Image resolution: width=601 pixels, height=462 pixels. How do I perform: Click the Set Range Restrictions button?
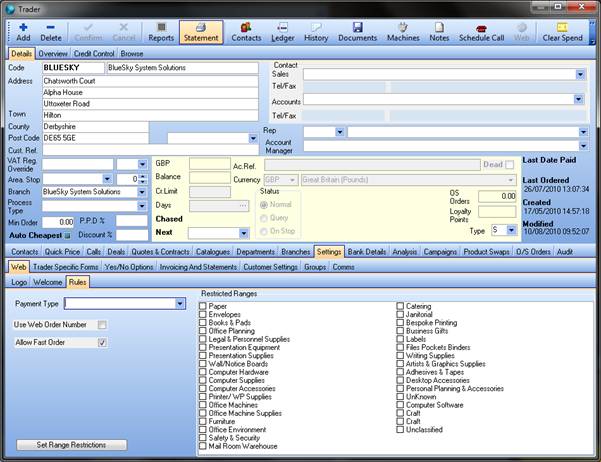click(x=72, y=445)
